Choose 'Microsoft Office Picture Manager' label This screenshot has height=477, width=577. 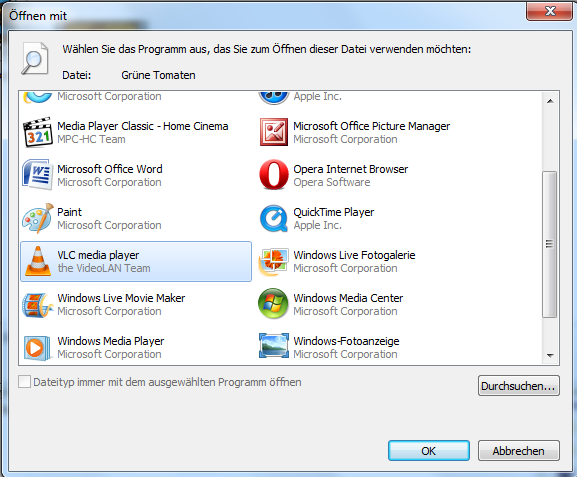coord(372,126)
